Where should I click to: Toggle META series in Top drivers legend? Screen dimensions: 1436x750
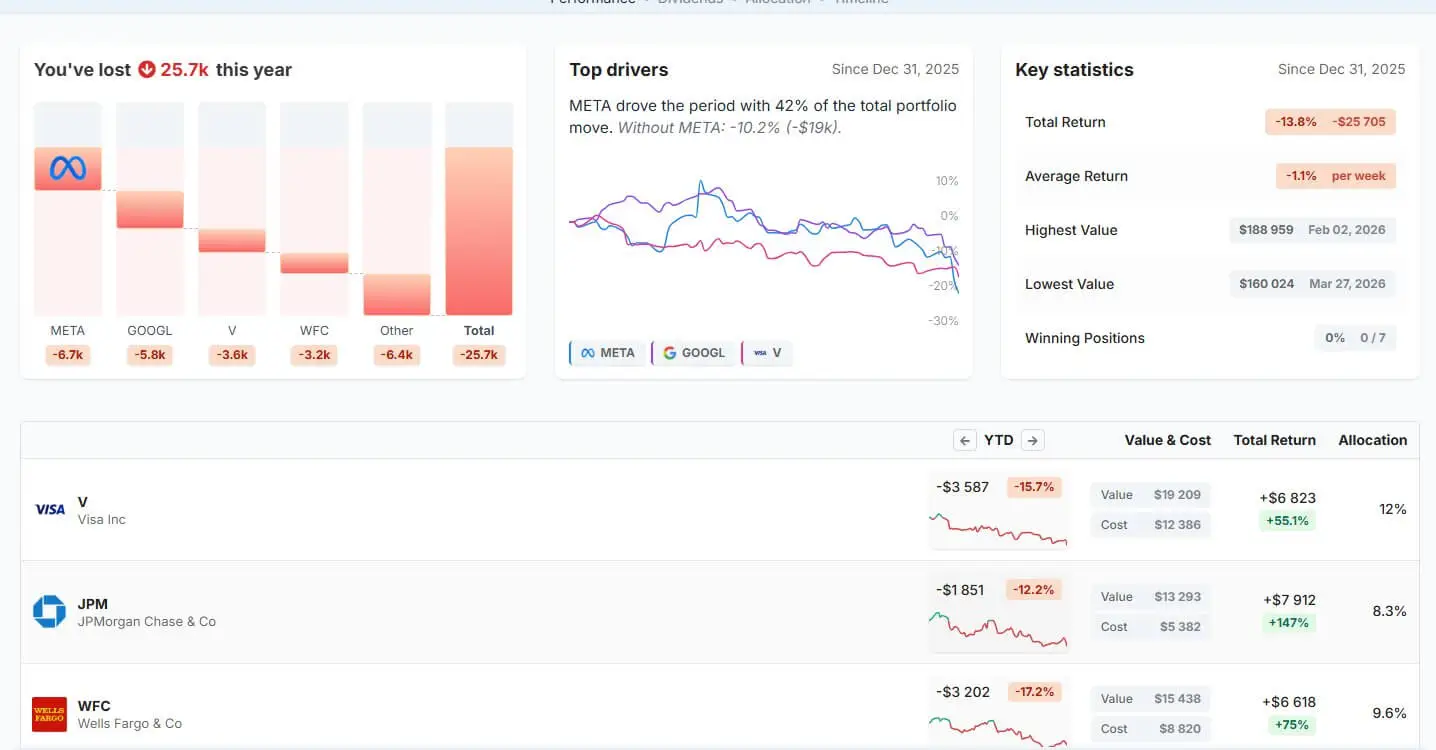pos(607,353)
